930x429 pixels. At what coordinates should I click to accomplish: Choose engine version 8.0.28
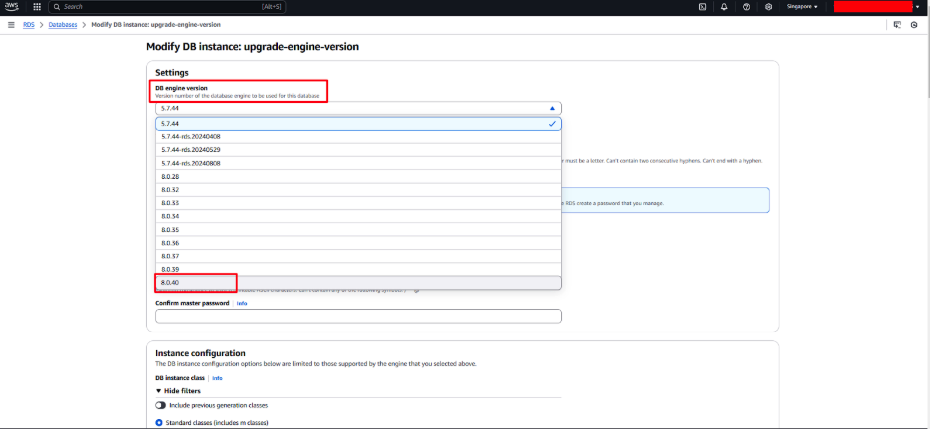pos(358,176)
